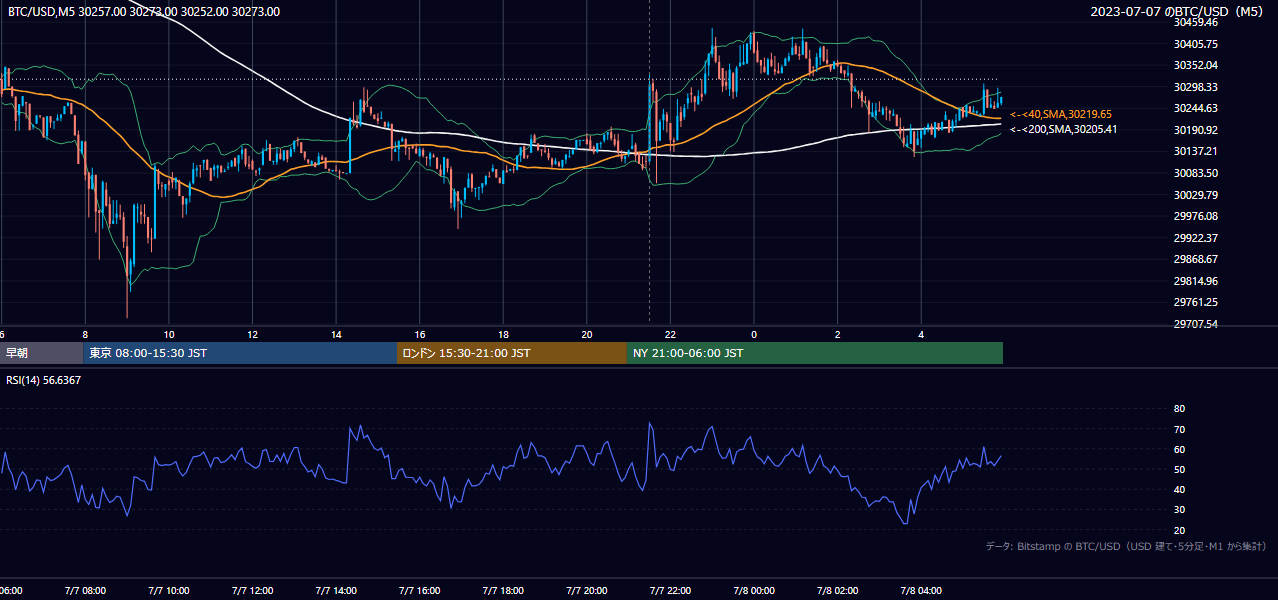The width and height of the screenshot is (1278, 600).
Task: Click price axis label 30083.50
Action: coord(1195,173)
